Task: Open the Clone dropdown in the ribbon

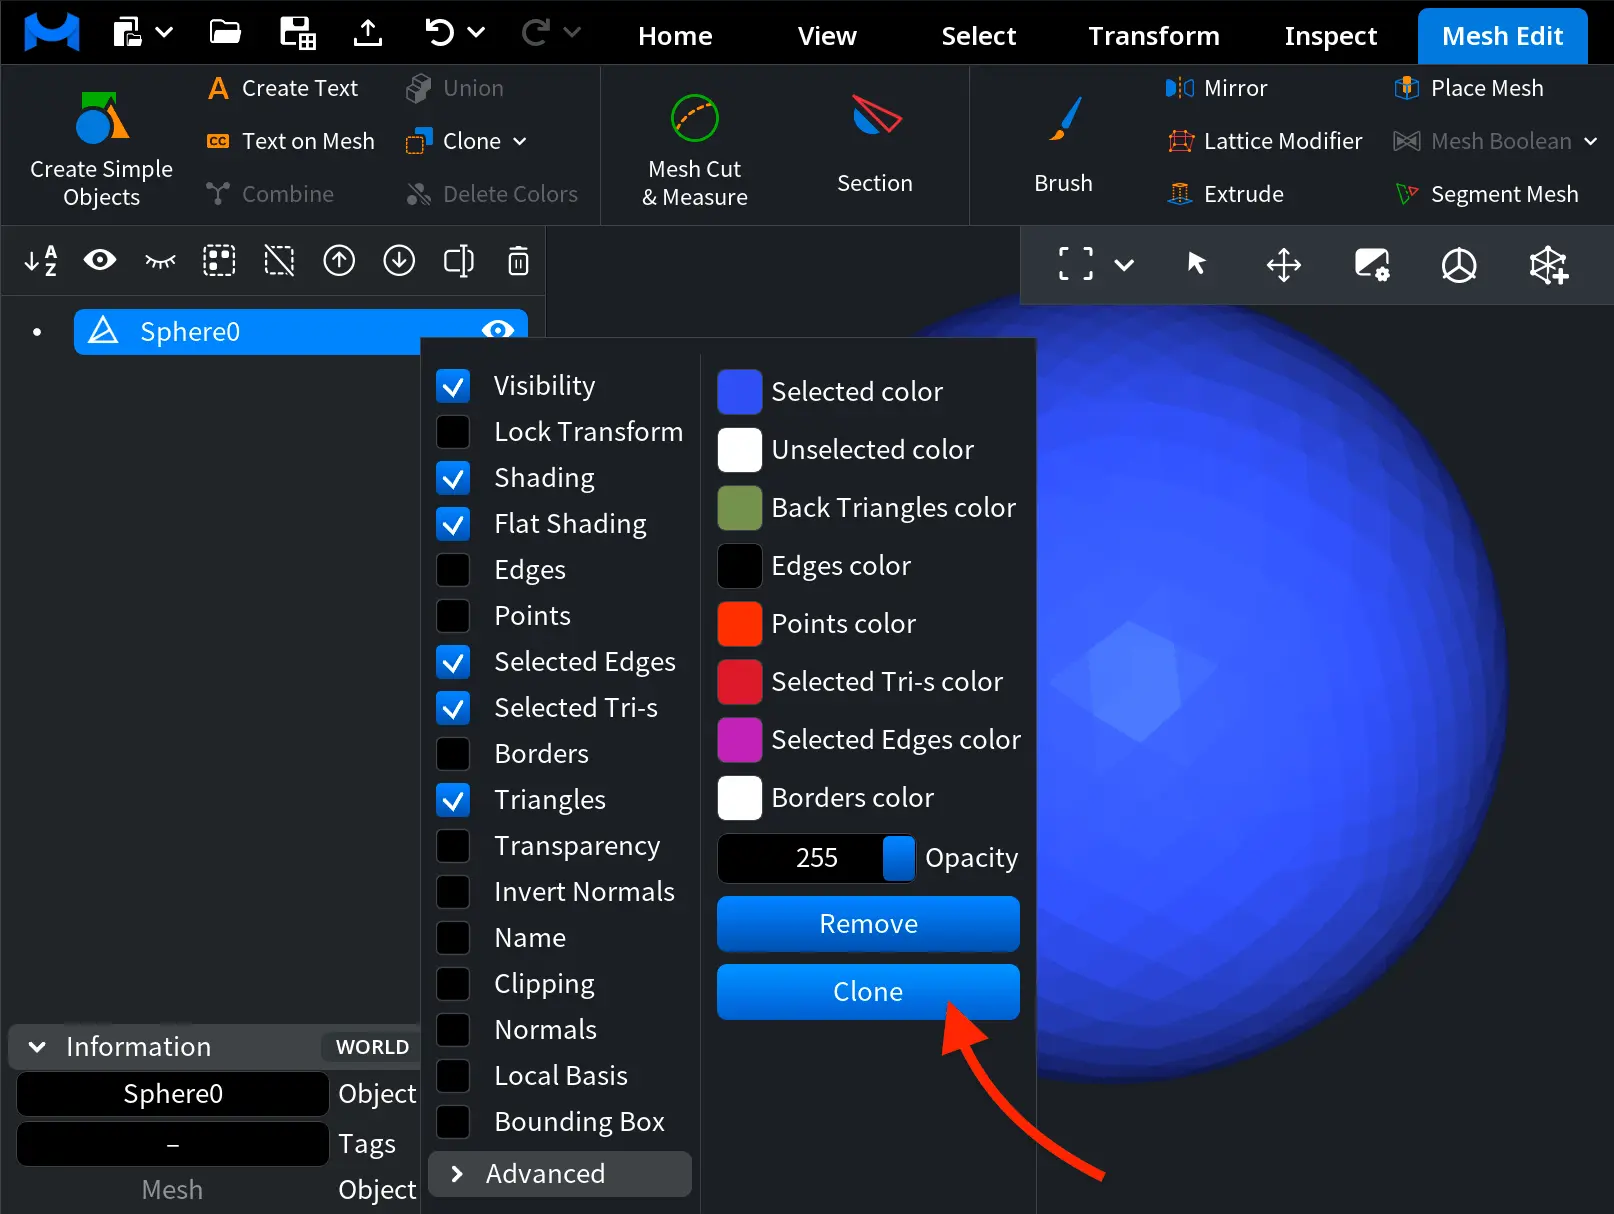Action: pos(520,141)
